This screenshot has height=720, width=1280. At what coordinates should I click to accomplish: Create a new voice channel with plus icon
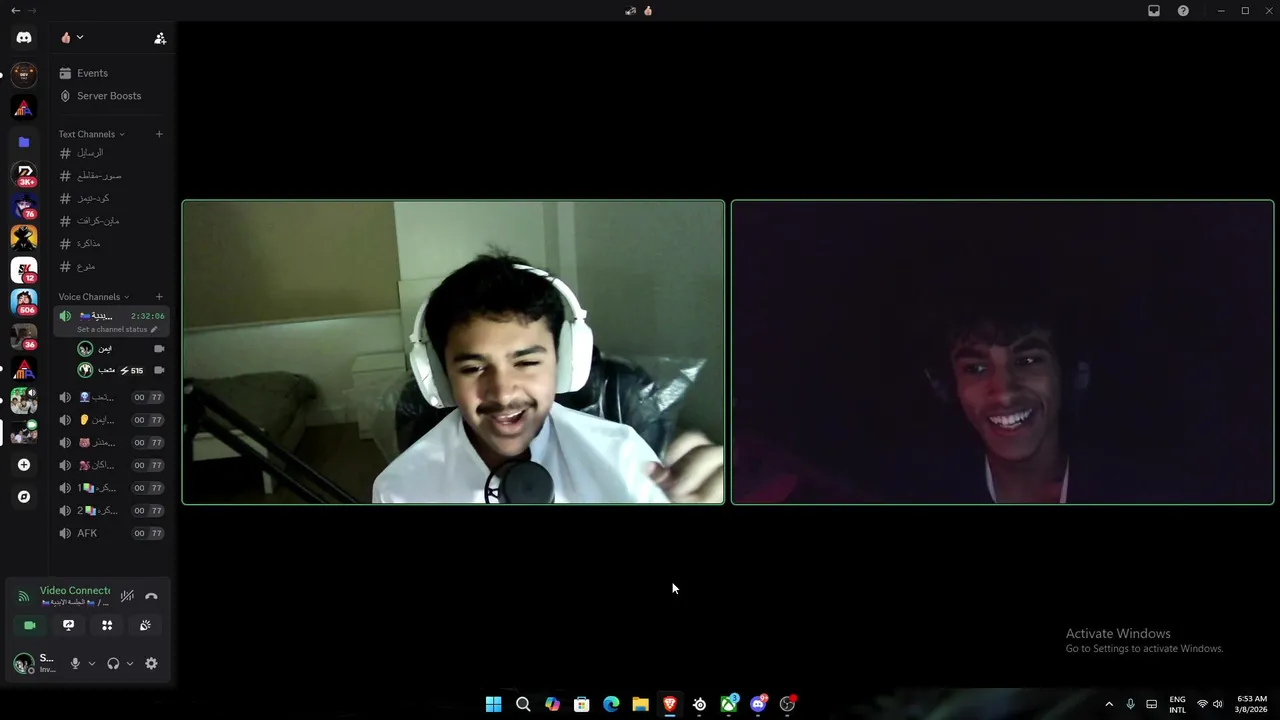pos(159,297)
